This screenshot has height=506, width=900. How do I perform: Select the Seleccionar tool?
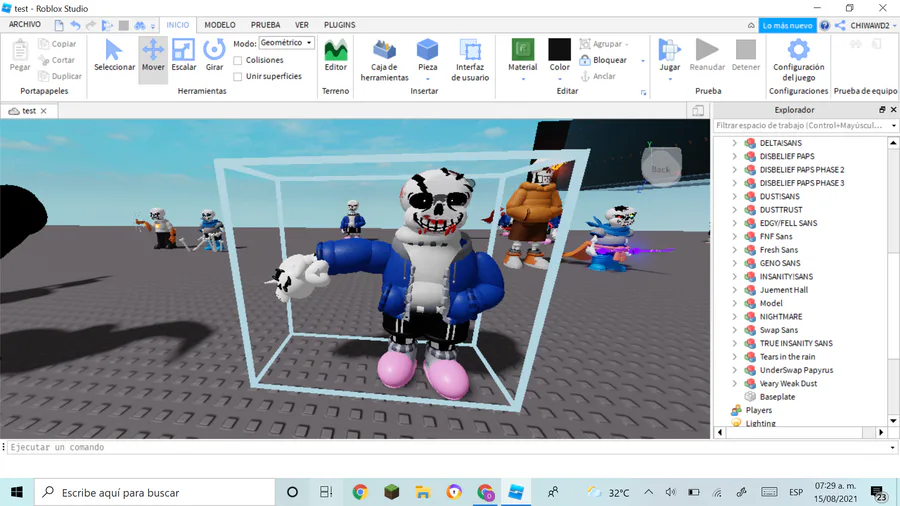pos(114,56)
